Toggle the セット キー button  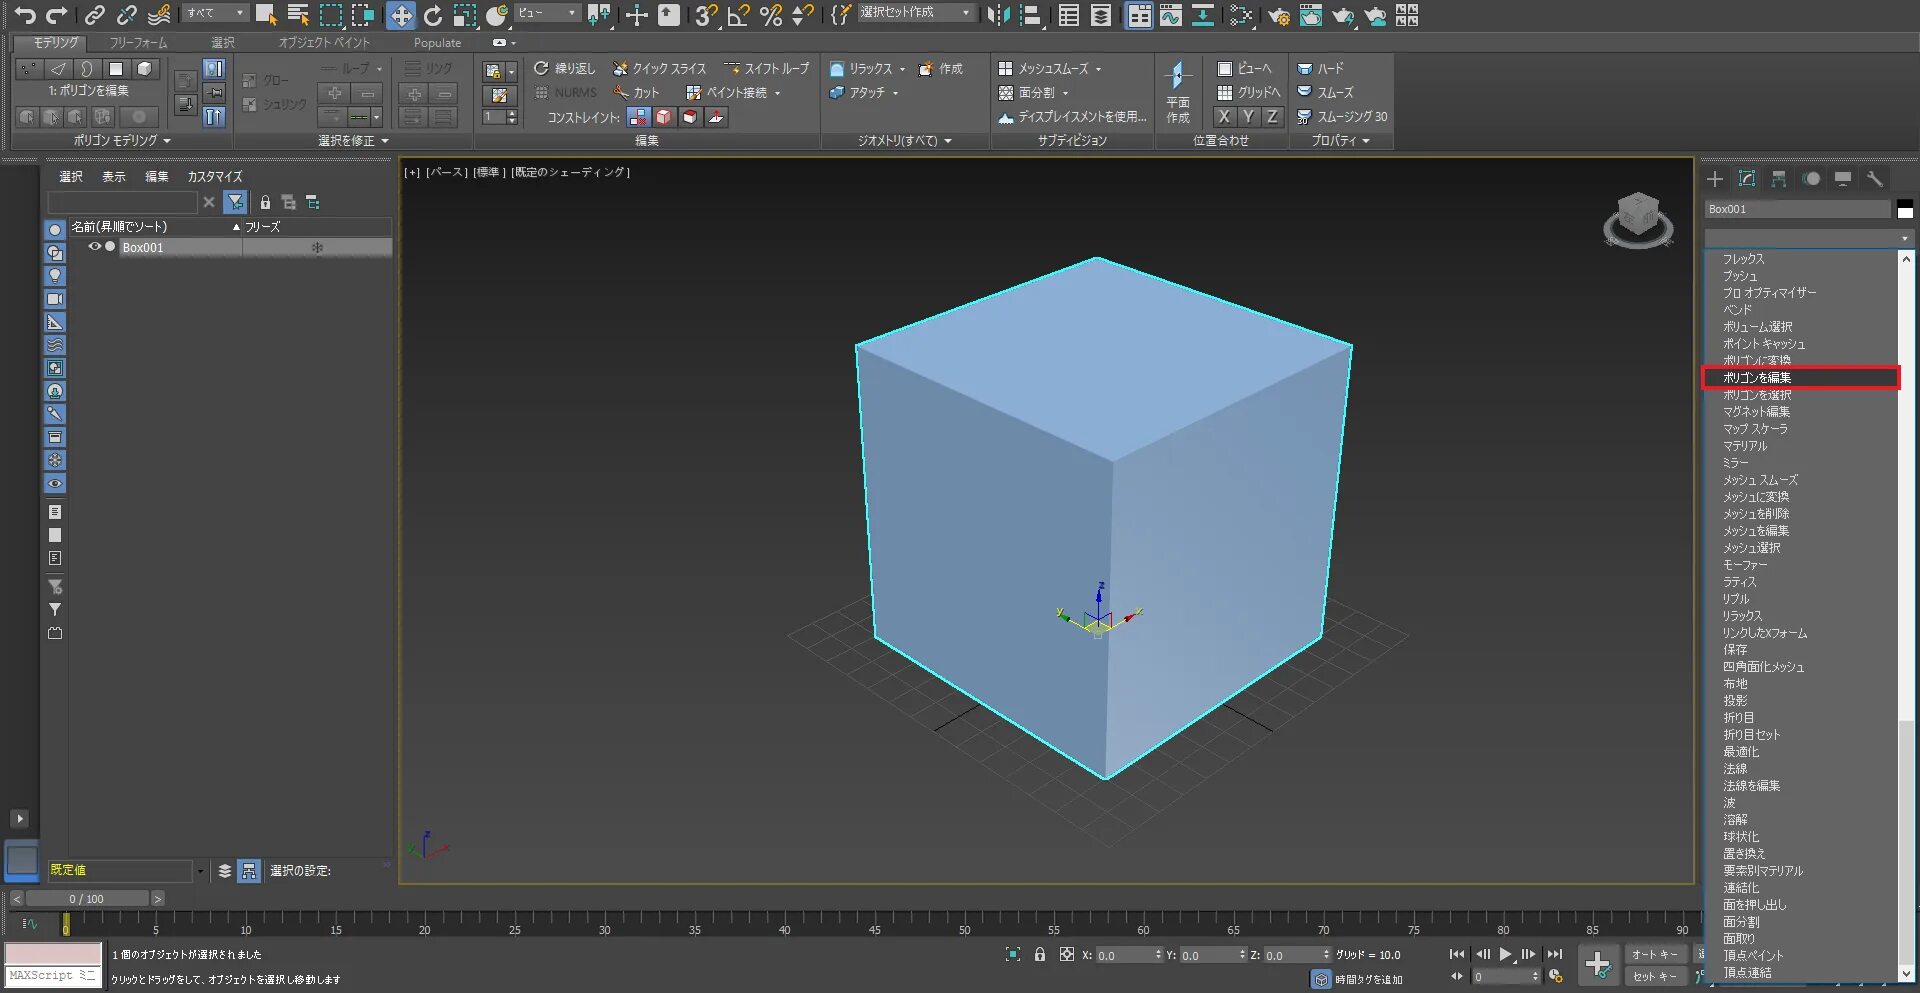(1655, 976)
